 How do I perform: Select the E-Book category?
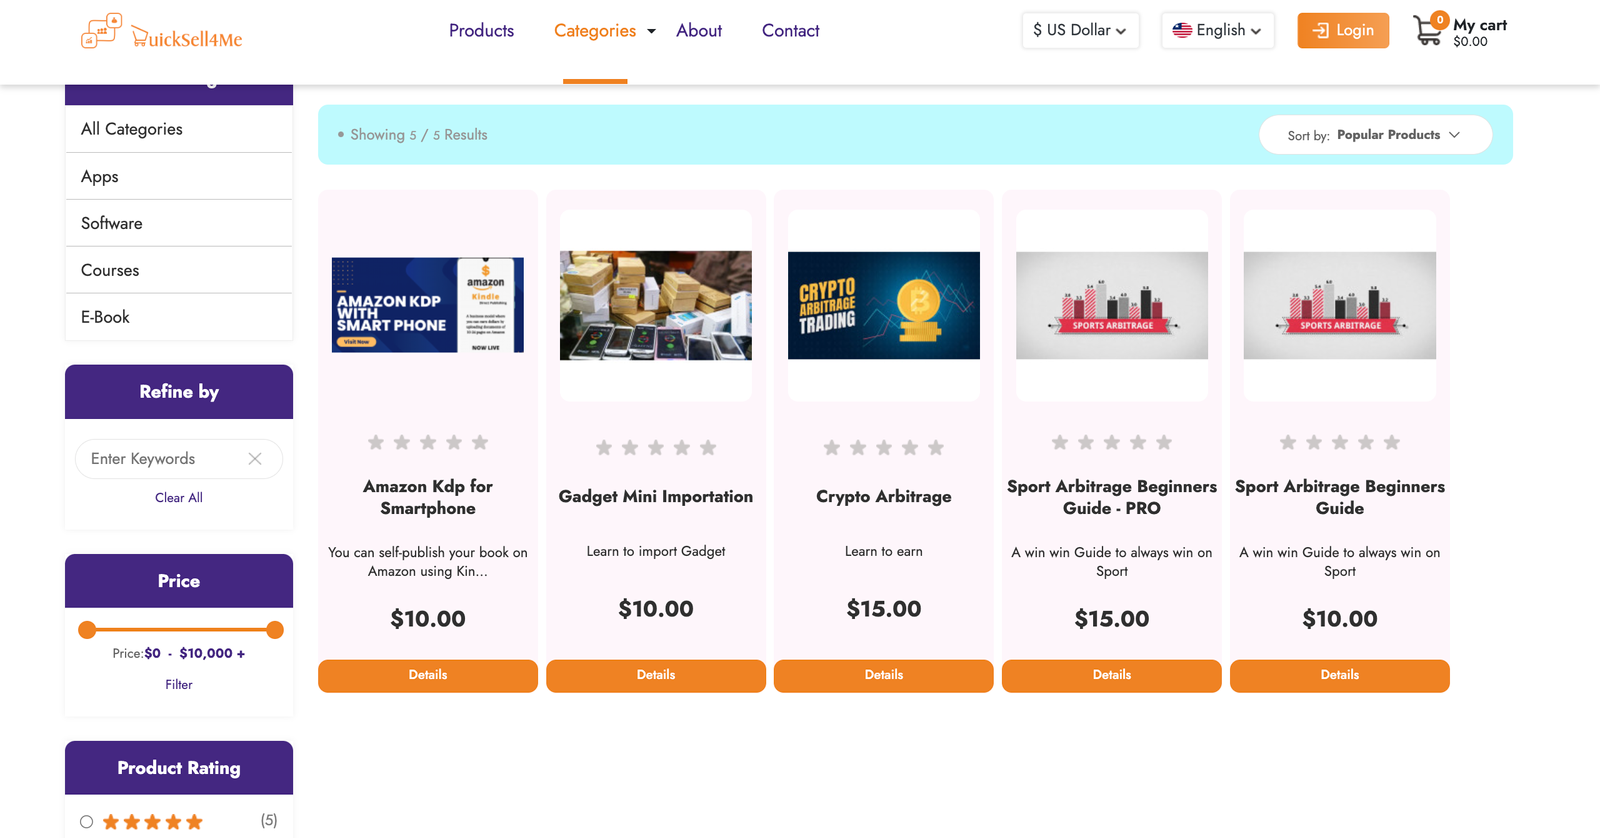pos(105,317)
